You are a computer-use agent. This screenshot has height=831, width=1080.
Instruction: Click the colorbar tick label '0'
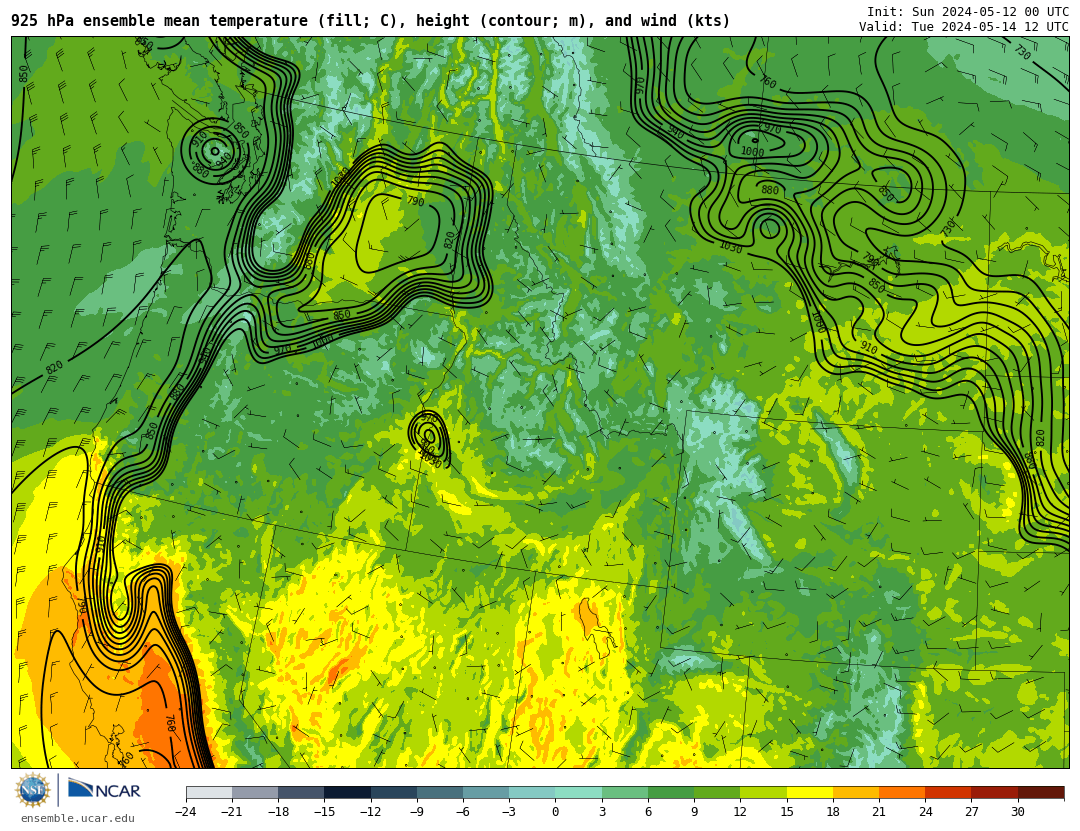click(556, 812)
